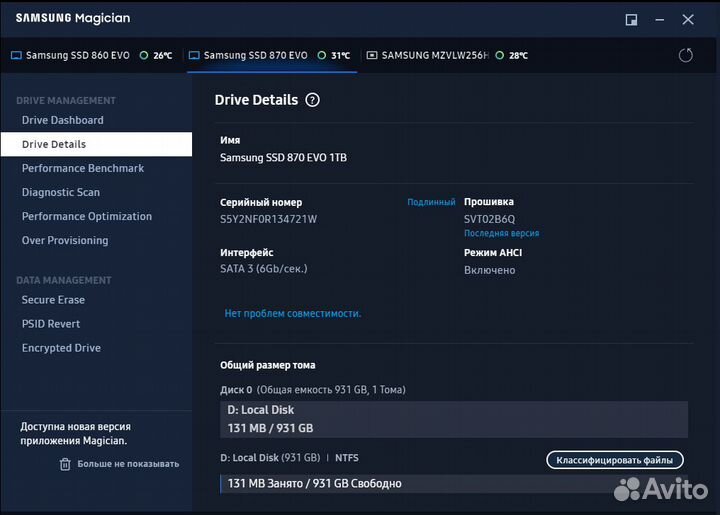Click the Samsung SSD 870 EVO drive icon

(x=194, y=56)
